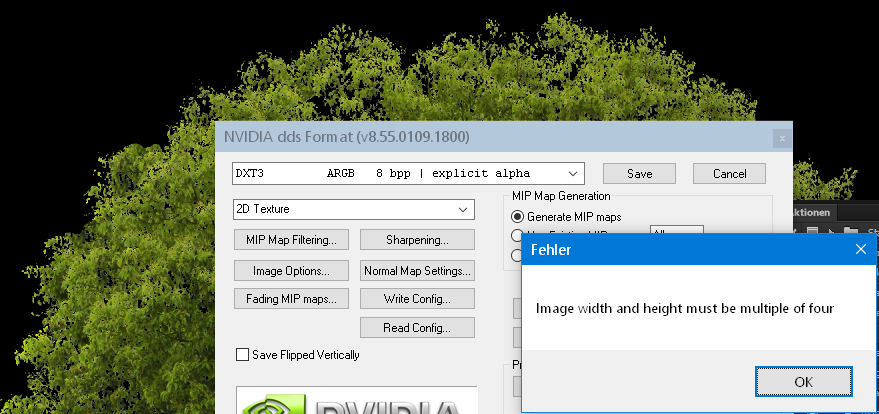Screen dimensions: 879x414
Task: Click the Save button in the dds dialog
Action: [x=640, y=174]
